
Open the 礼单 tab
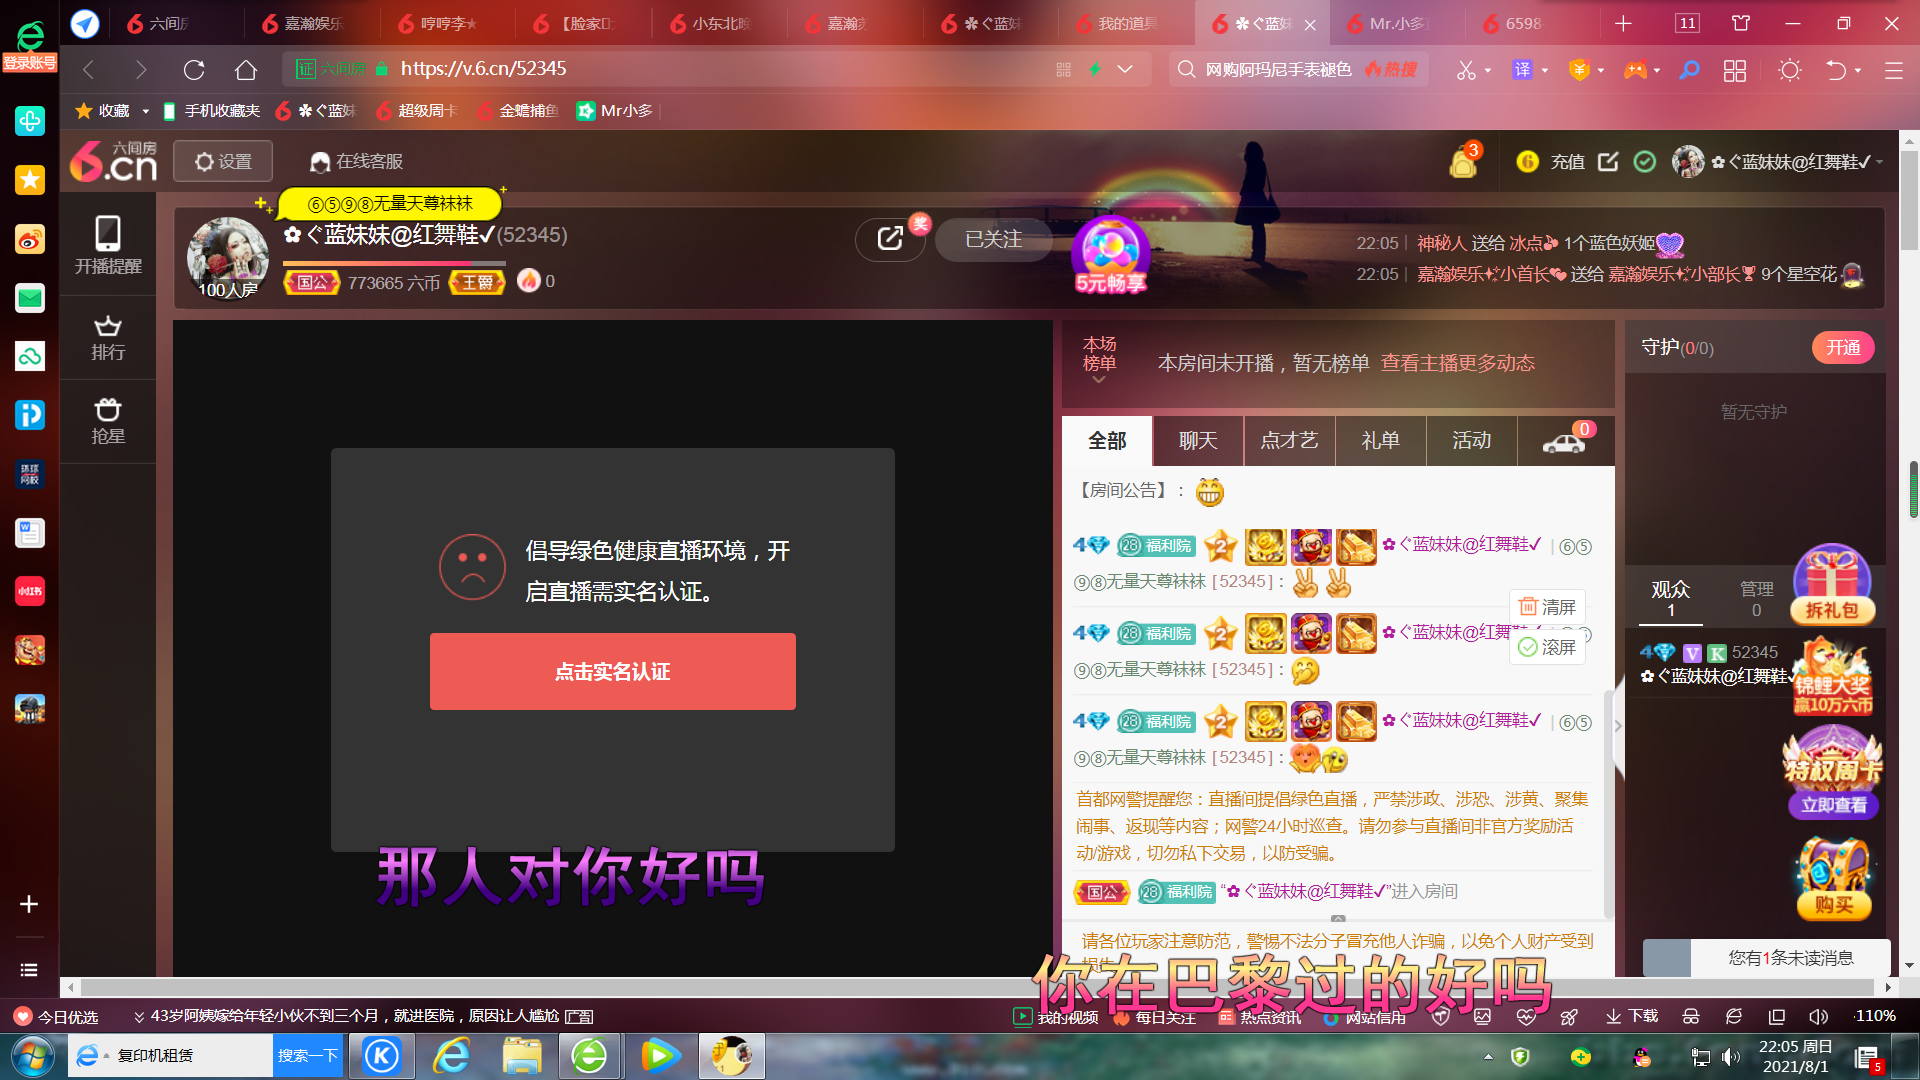tap(1380, 441)
